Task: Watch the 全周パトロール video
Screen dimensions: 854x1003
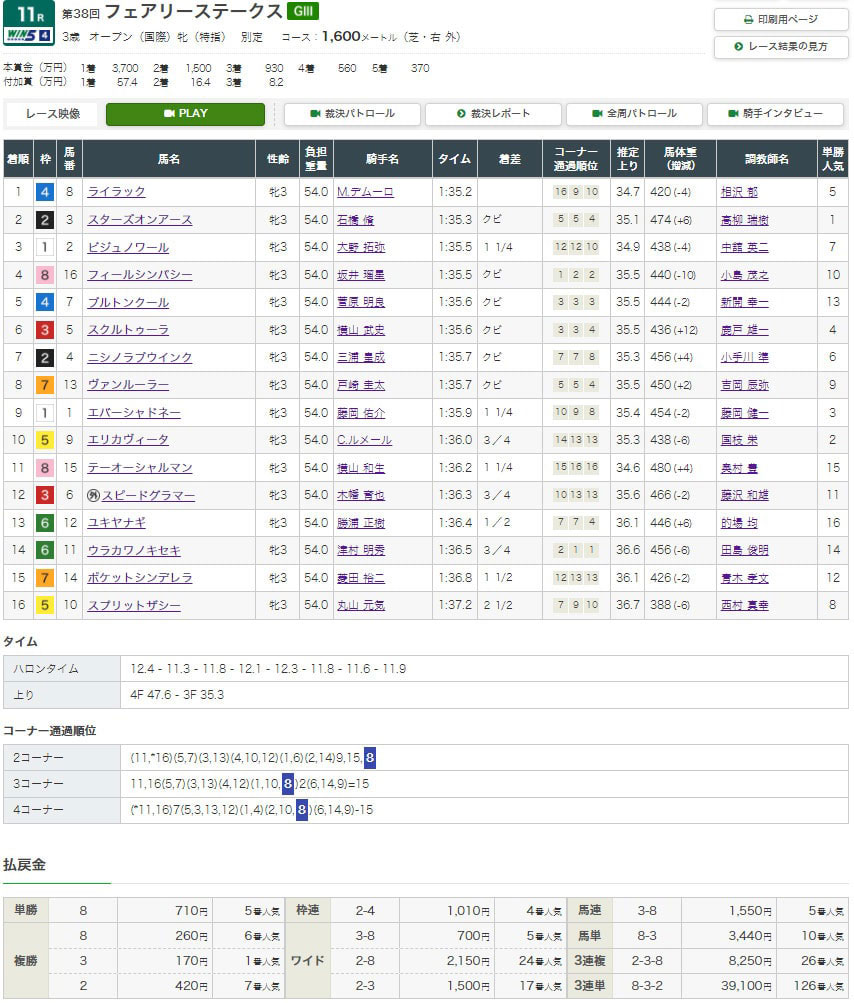Action: (x=634, y=114)
